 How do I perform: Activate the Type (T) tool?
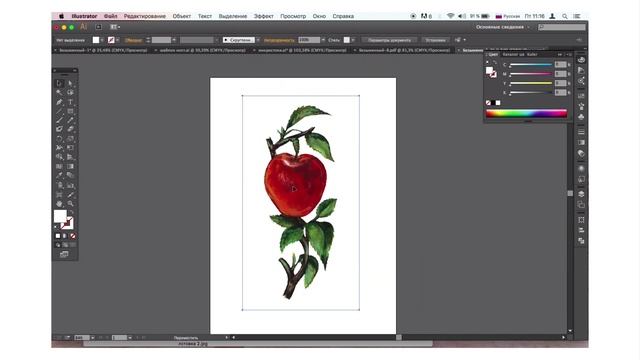point(70,102)
